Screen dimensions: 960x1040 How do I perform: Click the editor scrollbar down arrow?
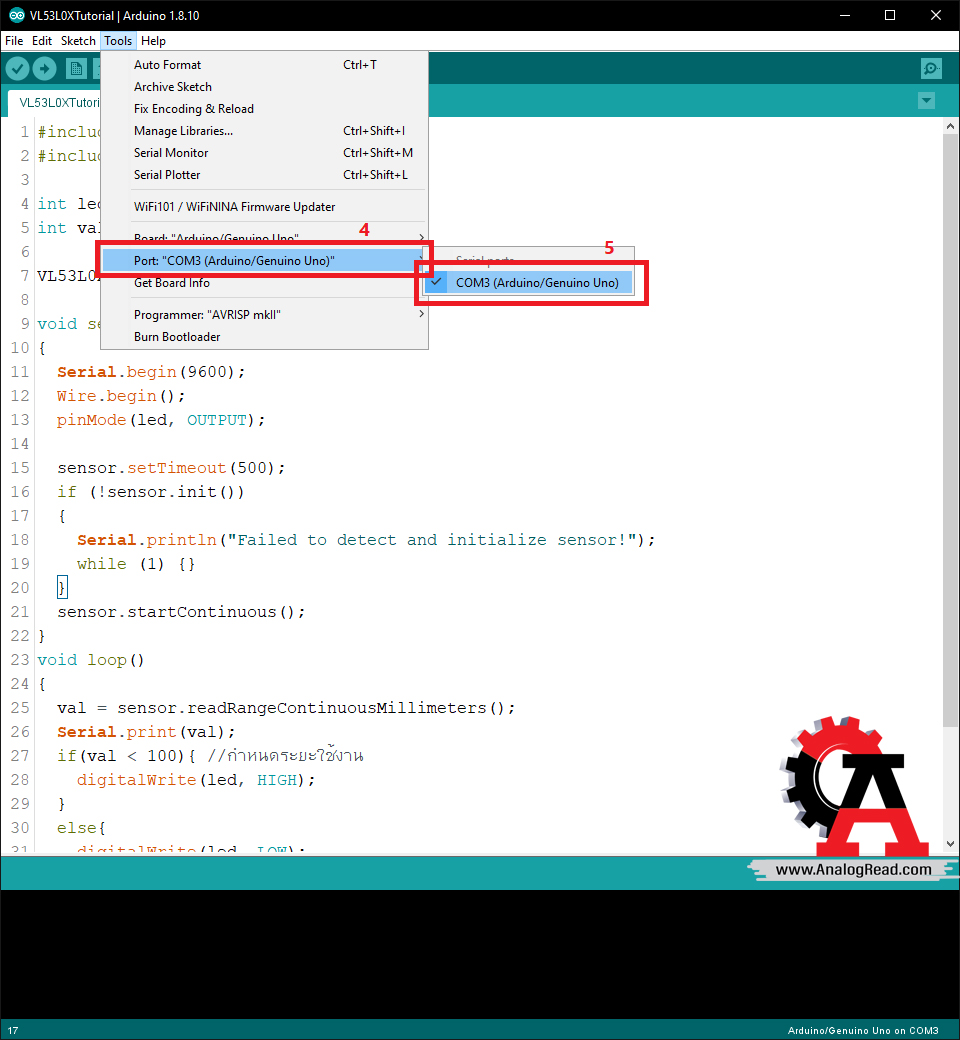[950, 844]
